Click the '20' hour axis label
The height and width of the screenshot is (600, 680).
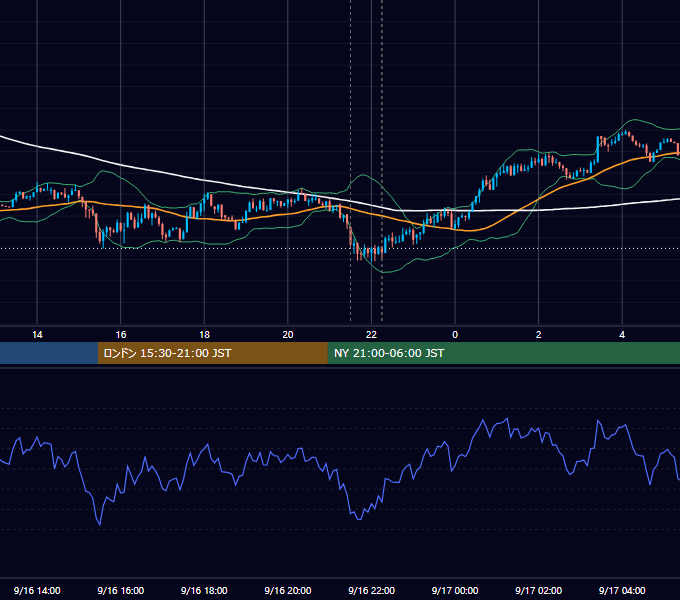click(288, 335)
